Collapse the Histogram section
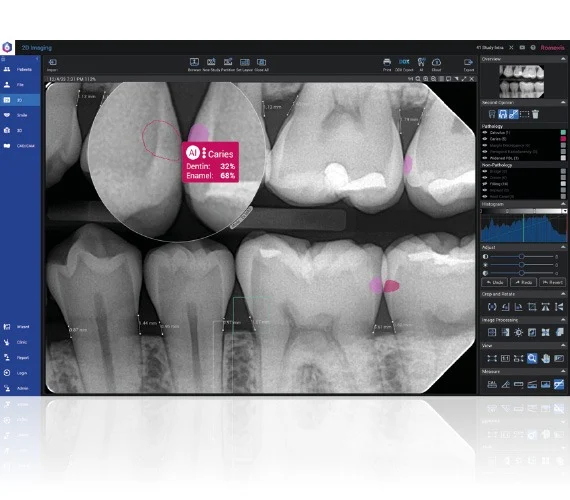 click(x=563, y=204)
